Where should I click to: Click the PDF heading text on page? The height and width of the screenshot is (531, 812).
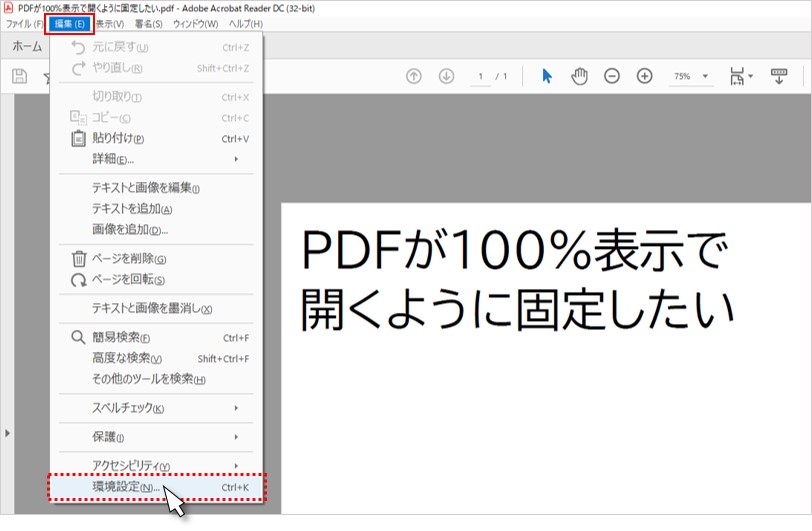(x=517, y=280)
